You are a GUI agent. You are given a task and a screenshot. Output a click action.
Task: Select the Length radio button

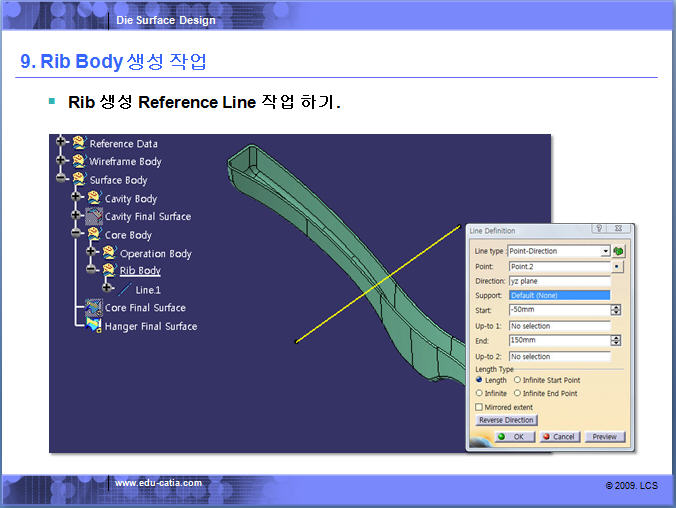(479, 380)
